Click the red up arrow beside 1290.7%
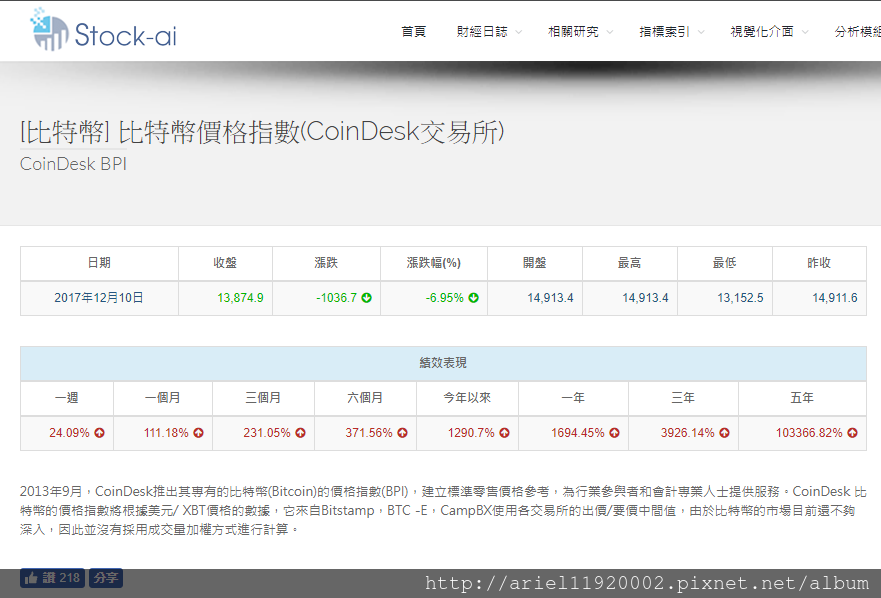The width and height of the screenshot is (881, 598). (x=505, y=433)
